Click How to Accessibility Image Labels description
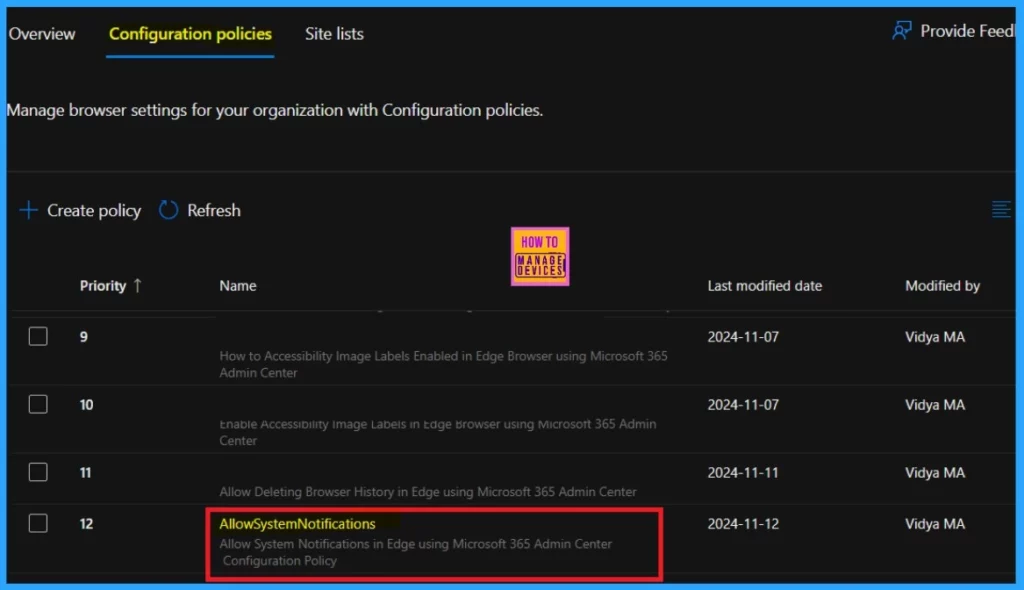The image size is (1024, 590). pos(443,364)
